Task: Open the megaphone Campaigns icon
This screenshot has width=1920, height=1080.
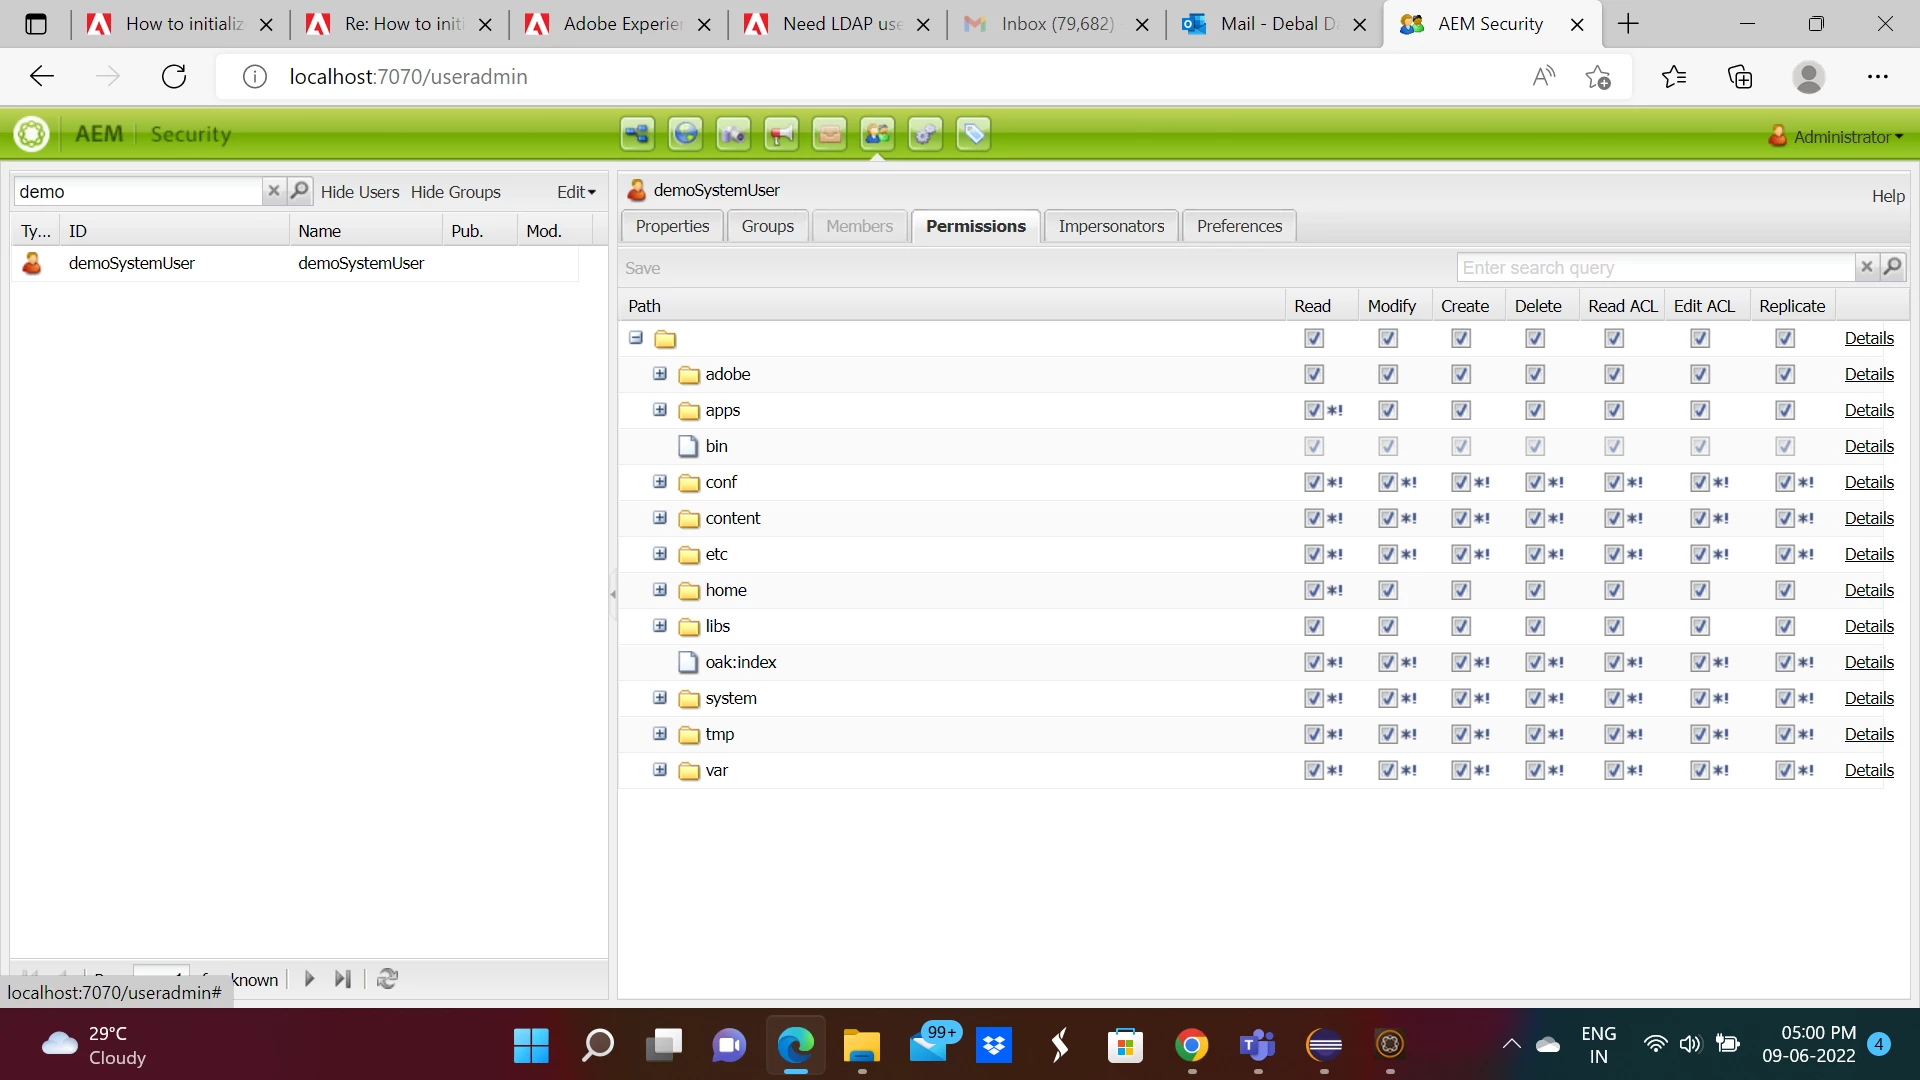Action: coord(781,134)
